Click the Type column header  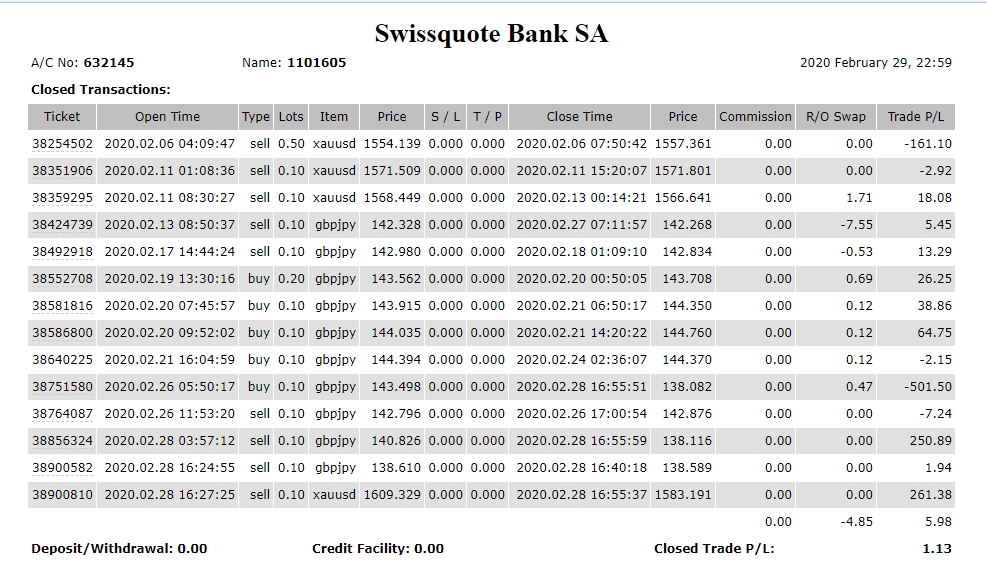256,117
